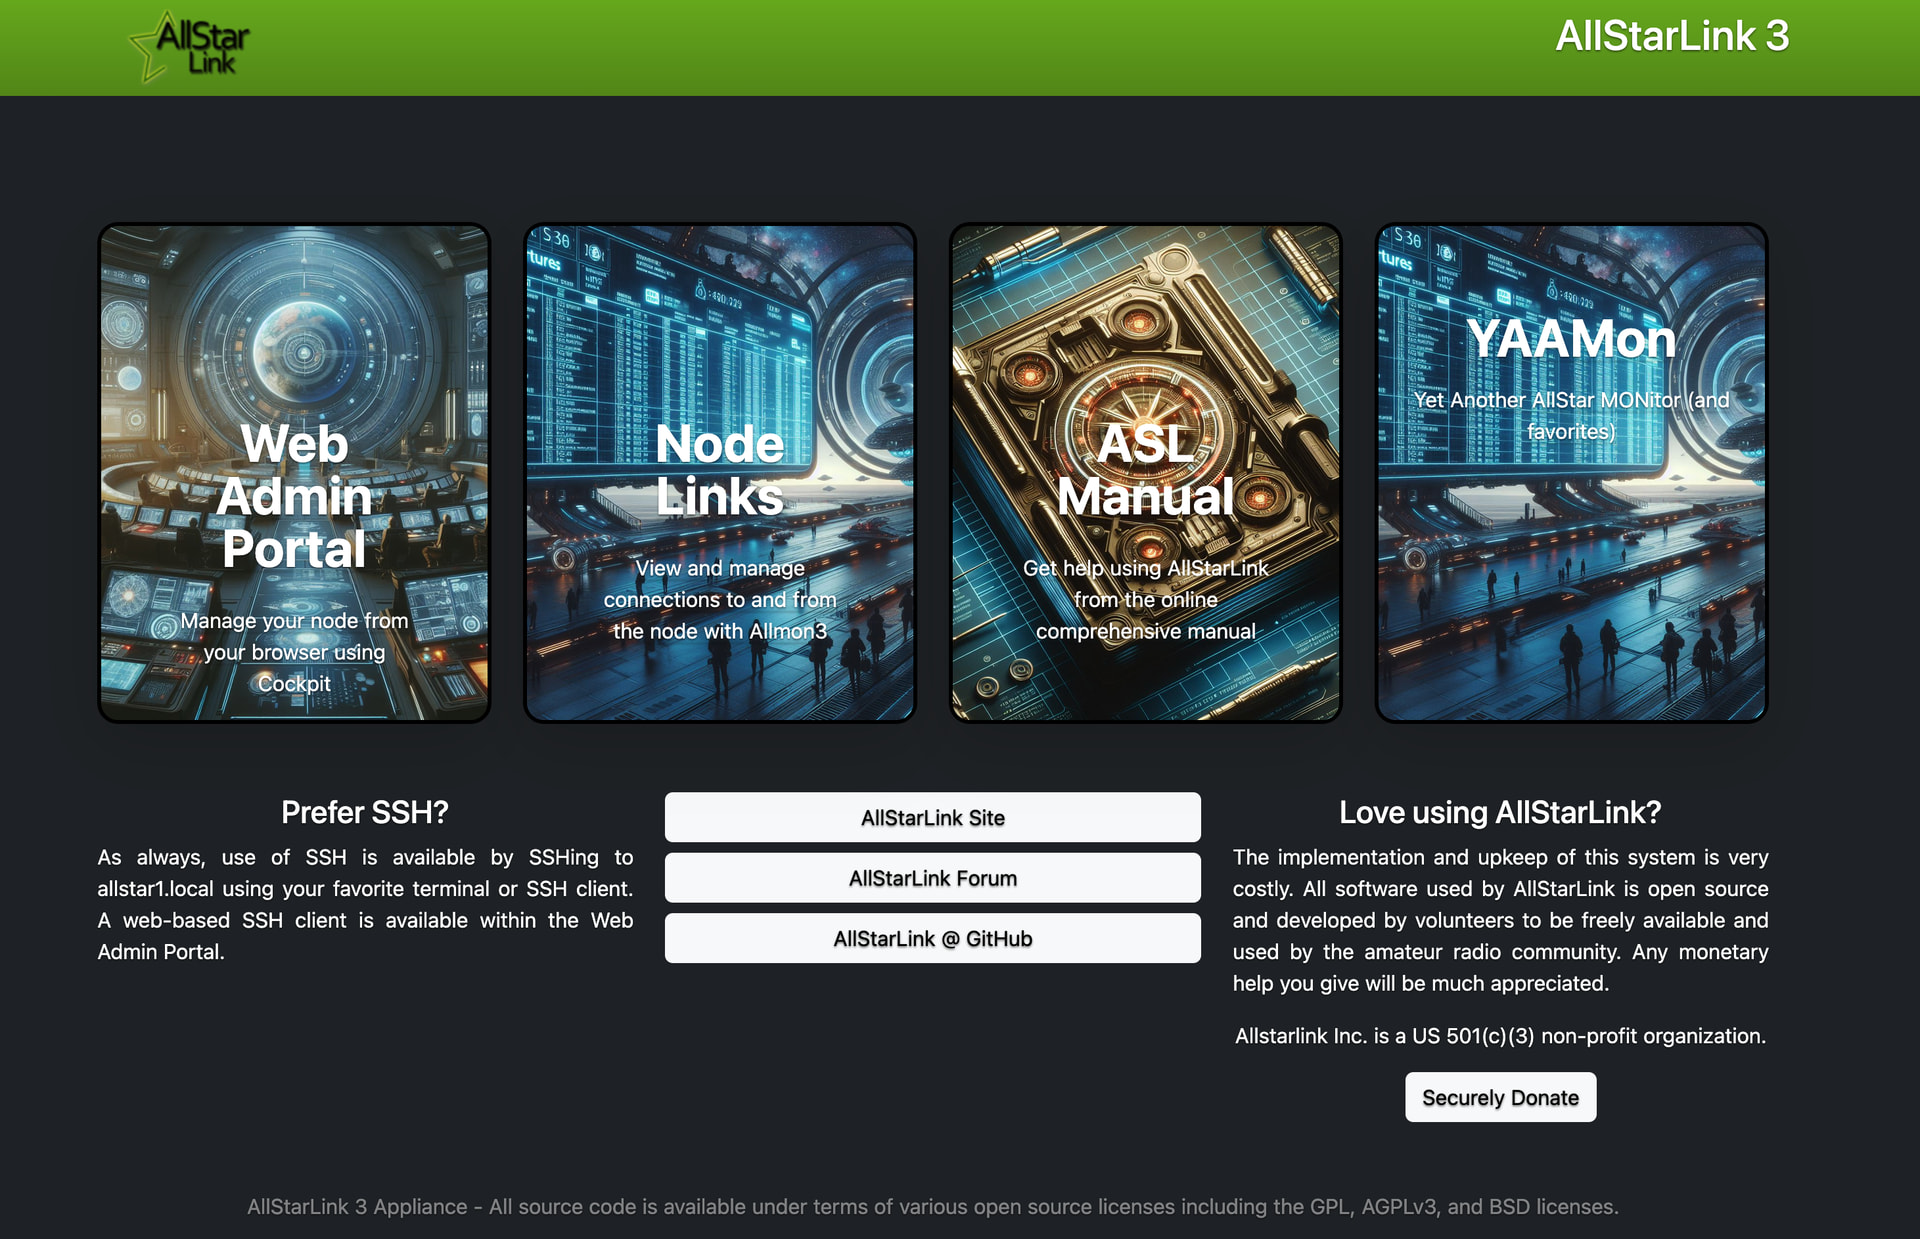The height and width of the screenshot is (1239, 1920).
Task: Open the Node Links card
Action: [720, 472]
